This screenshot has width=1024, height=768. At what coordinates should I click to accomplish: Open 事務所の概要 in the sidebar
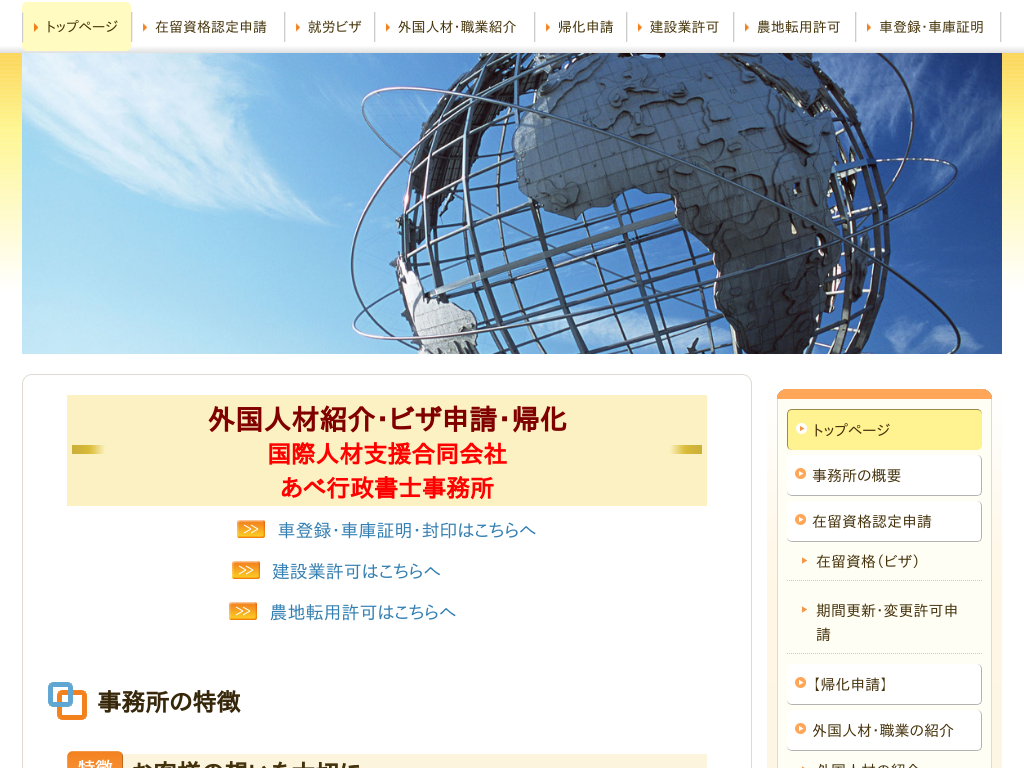[884, 475]
